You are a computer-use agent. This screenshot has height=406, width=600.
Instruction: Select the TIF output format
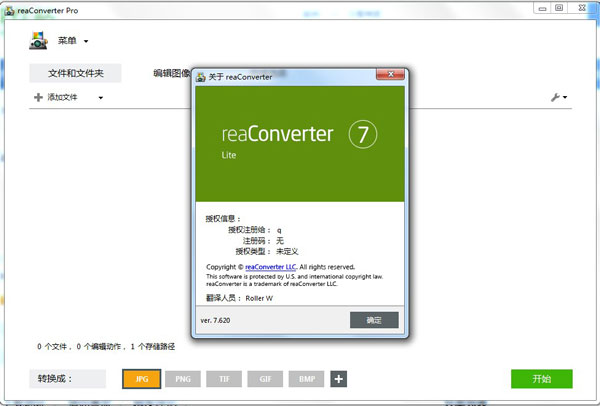click(x=224, y=379)
